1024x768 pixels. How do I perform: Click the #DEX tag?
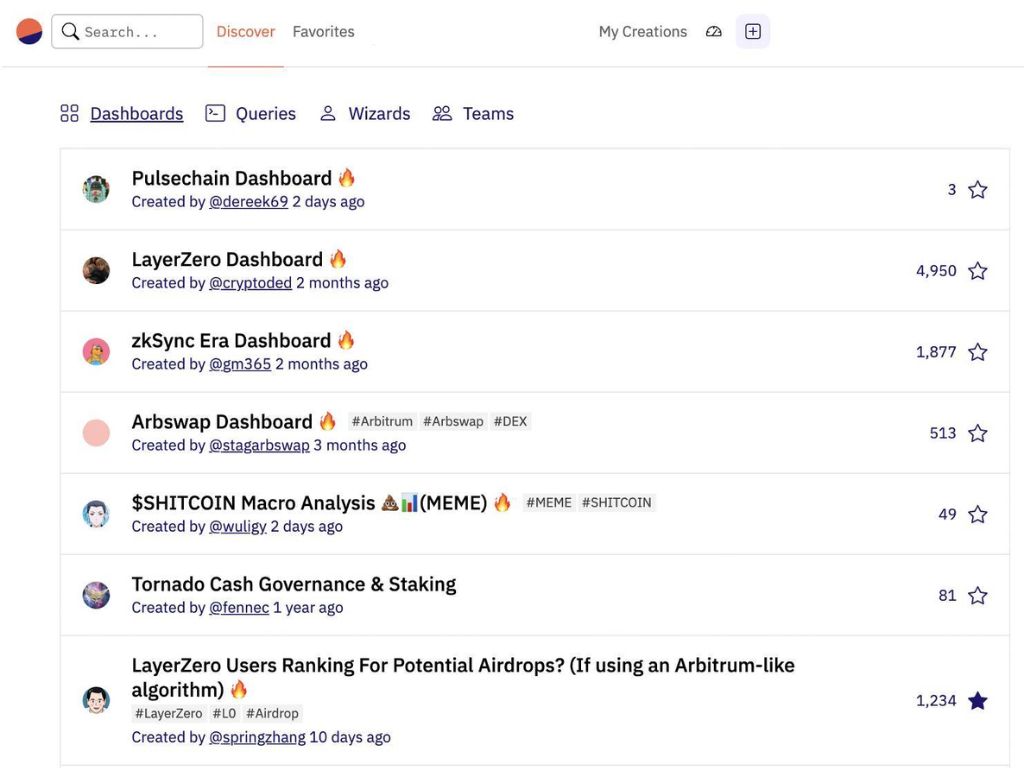point(510,421)
